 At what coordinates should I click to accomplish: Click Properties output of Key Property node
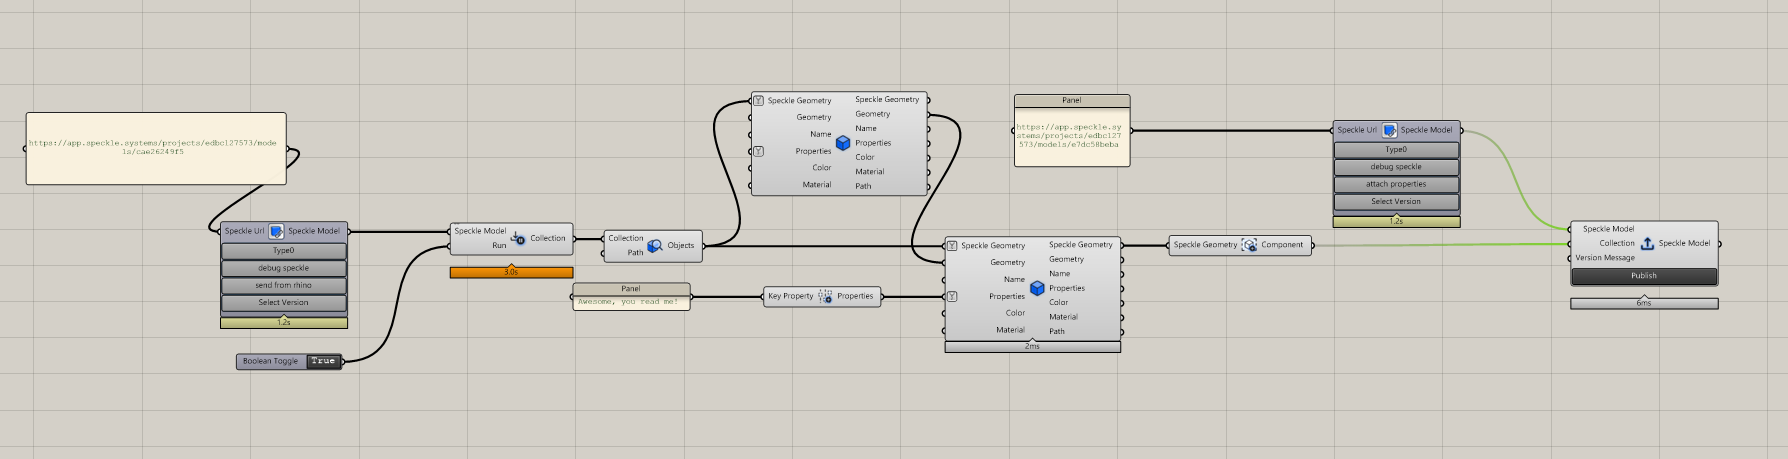[855, 296]
